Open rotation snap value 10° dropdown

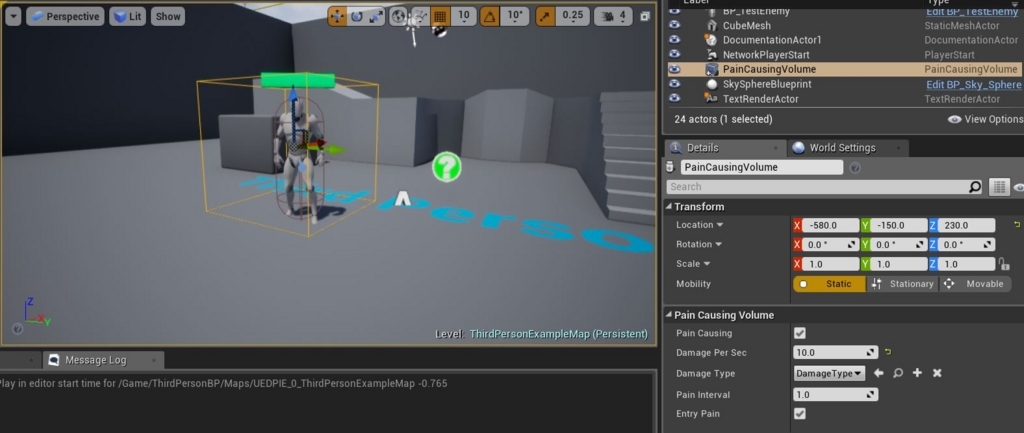click(x=515, y=16)
